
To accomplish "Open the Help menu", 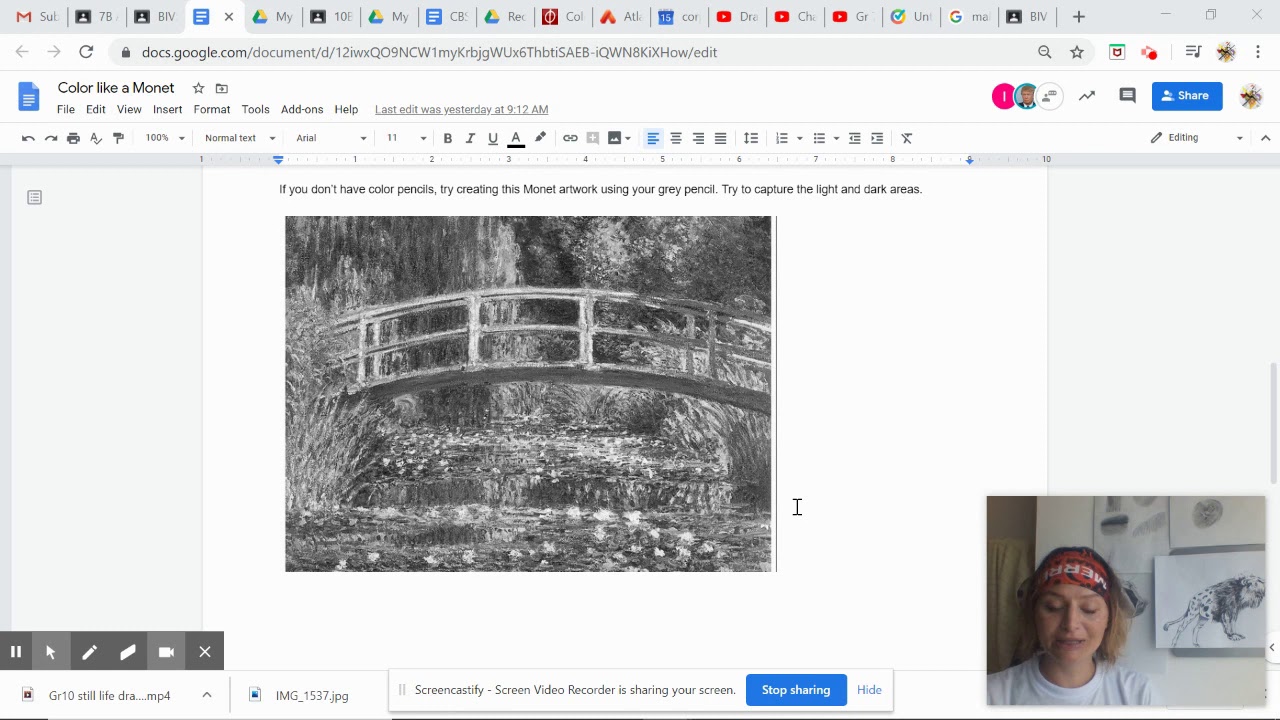I will [346, 109].
